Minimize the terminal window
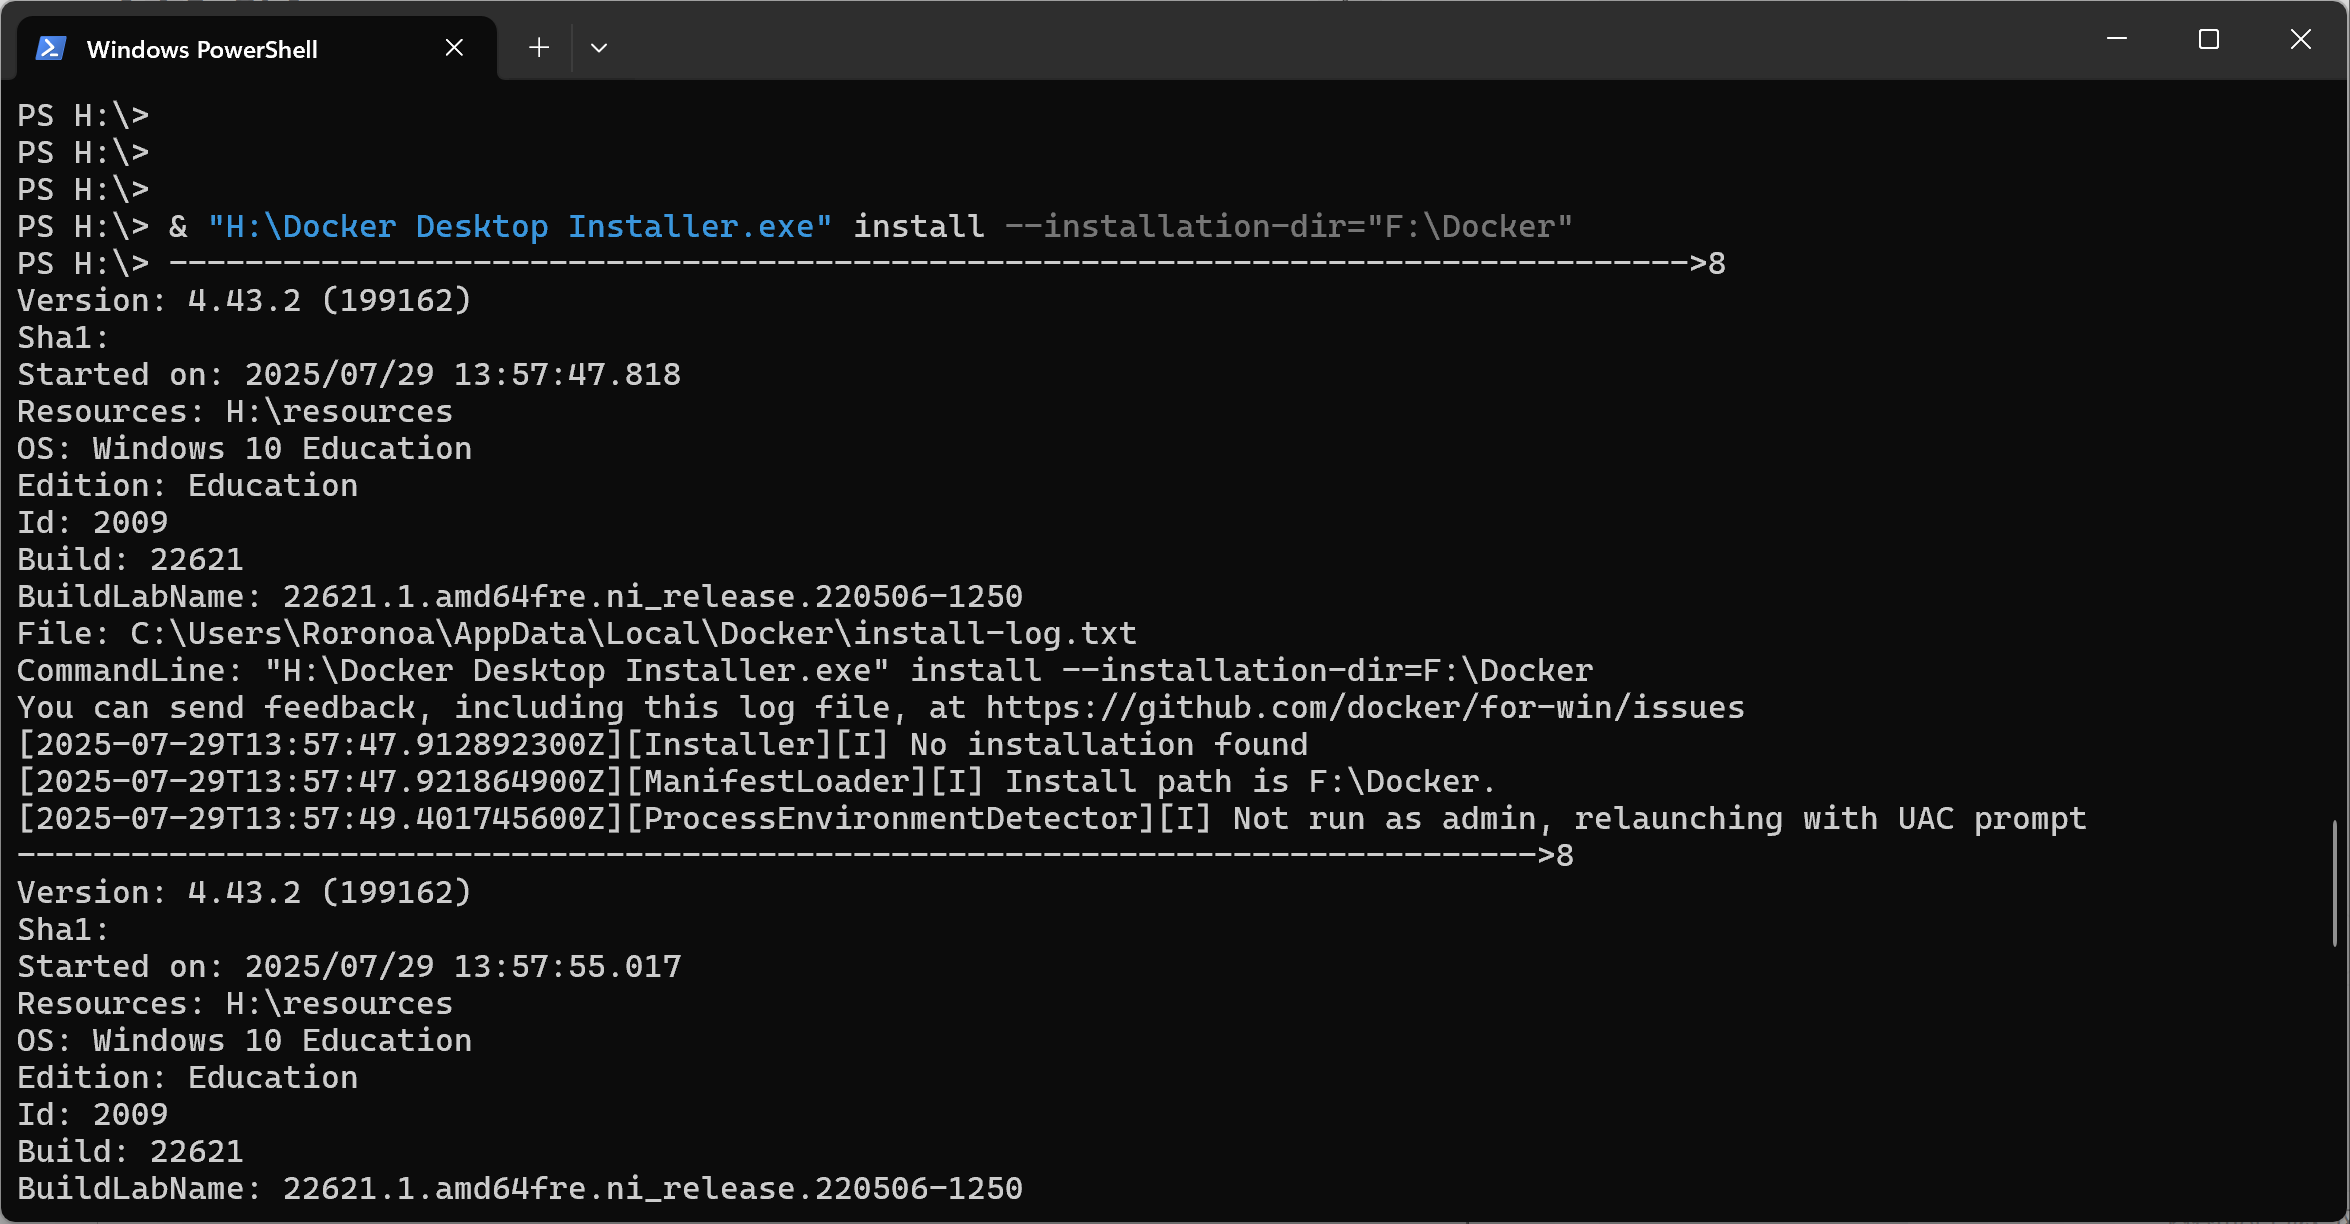 tap(2117, 39)
